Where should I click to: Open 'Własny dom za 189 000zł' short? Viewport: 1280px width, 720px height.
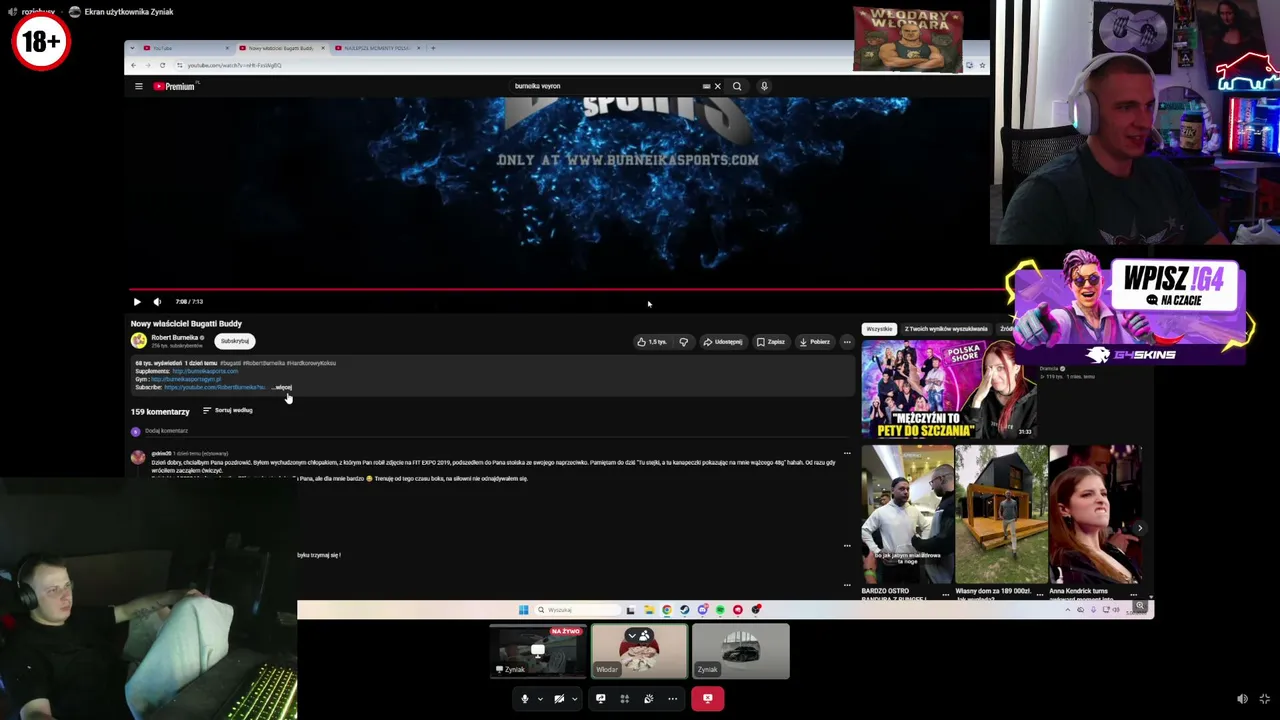(1000, 514)
